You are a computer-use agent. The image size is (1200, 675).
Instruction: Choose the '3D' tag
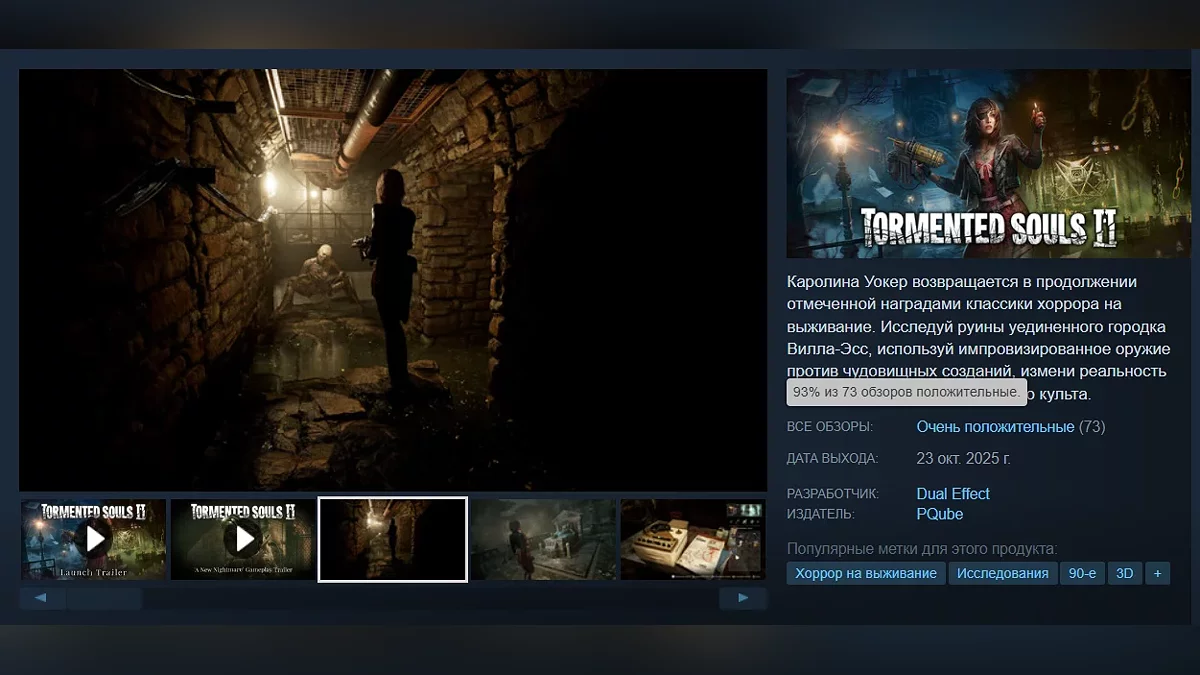[1125, 573]
